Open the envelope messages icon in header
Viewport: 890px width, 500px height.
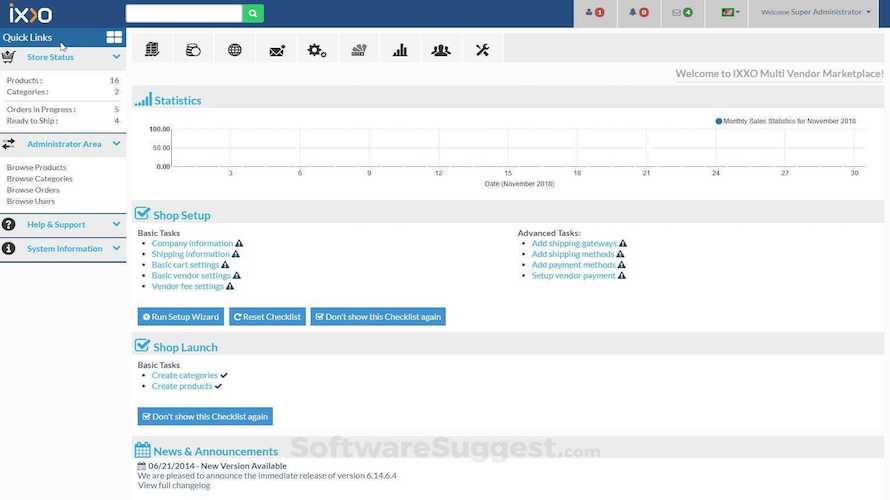tap(682, 12)
